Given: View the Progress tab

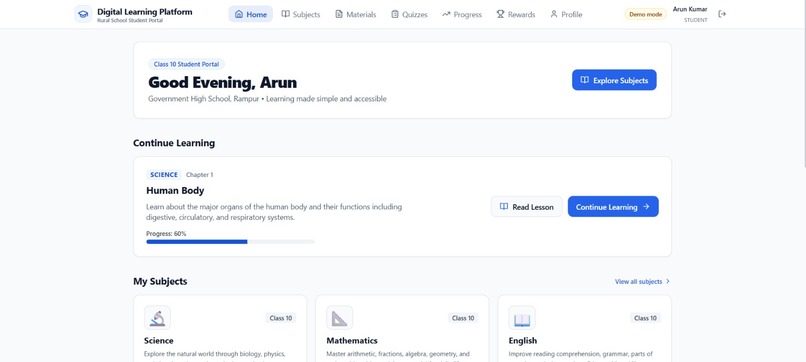Looking at the screenshot, I should 462,14.
